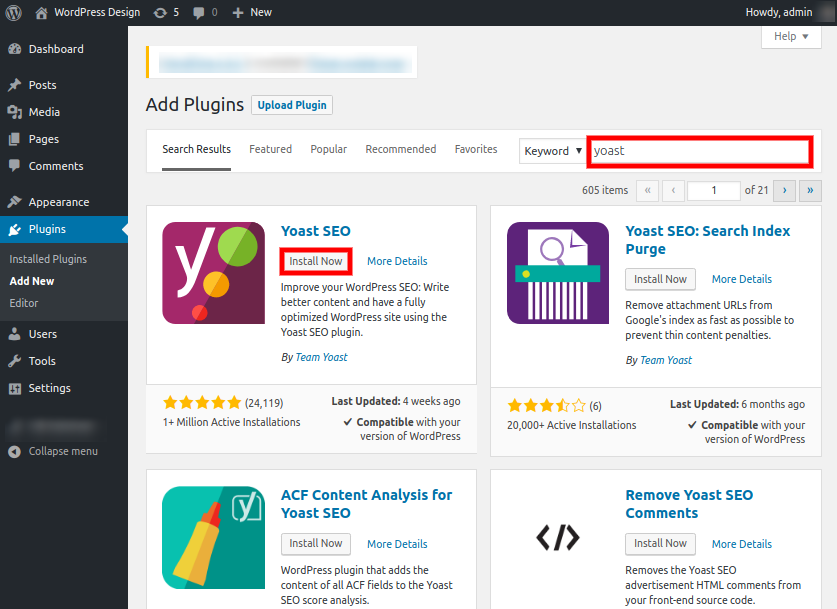Open ACF Content Analysis for Yoast SEO title

pos(367,504)
